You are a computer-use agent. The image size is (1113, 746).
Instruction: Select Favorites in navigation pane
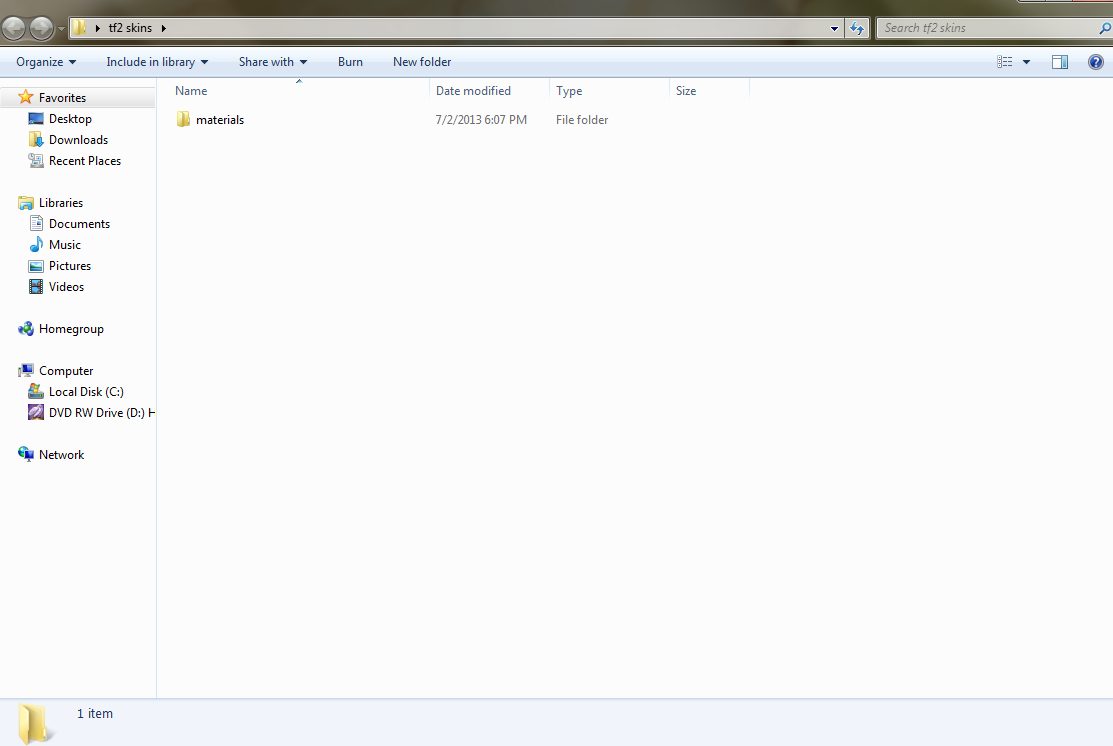point(62,98)
